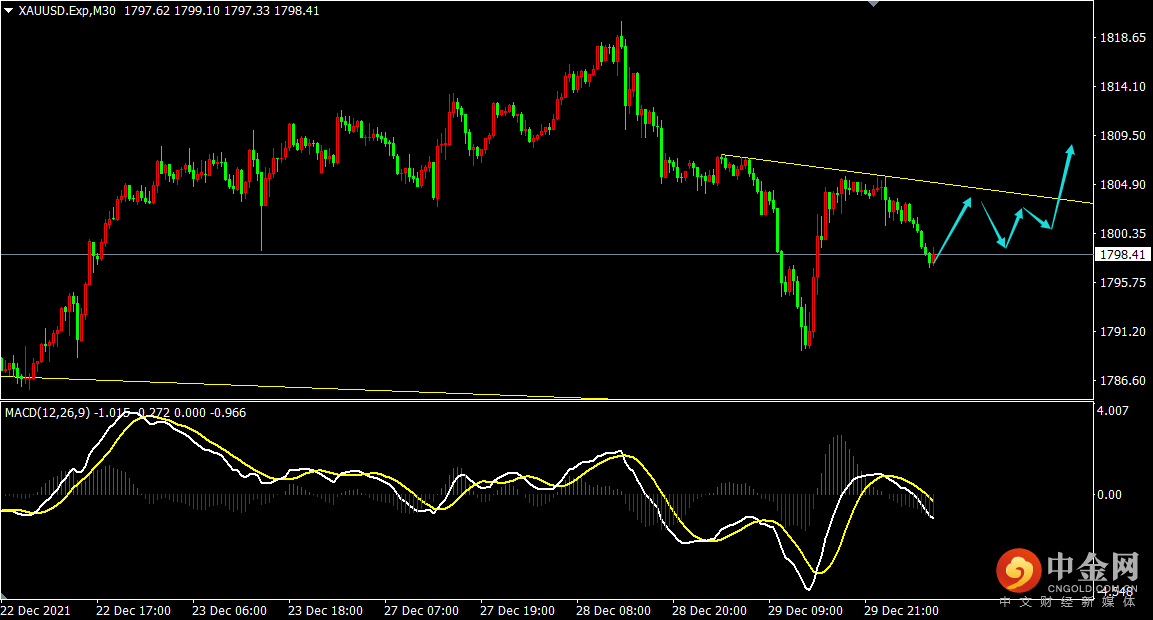This screenshot has width=1153, height=620.
Task: Click the 23 Dec 18:00 time label
Action: [x=325, y=610]
